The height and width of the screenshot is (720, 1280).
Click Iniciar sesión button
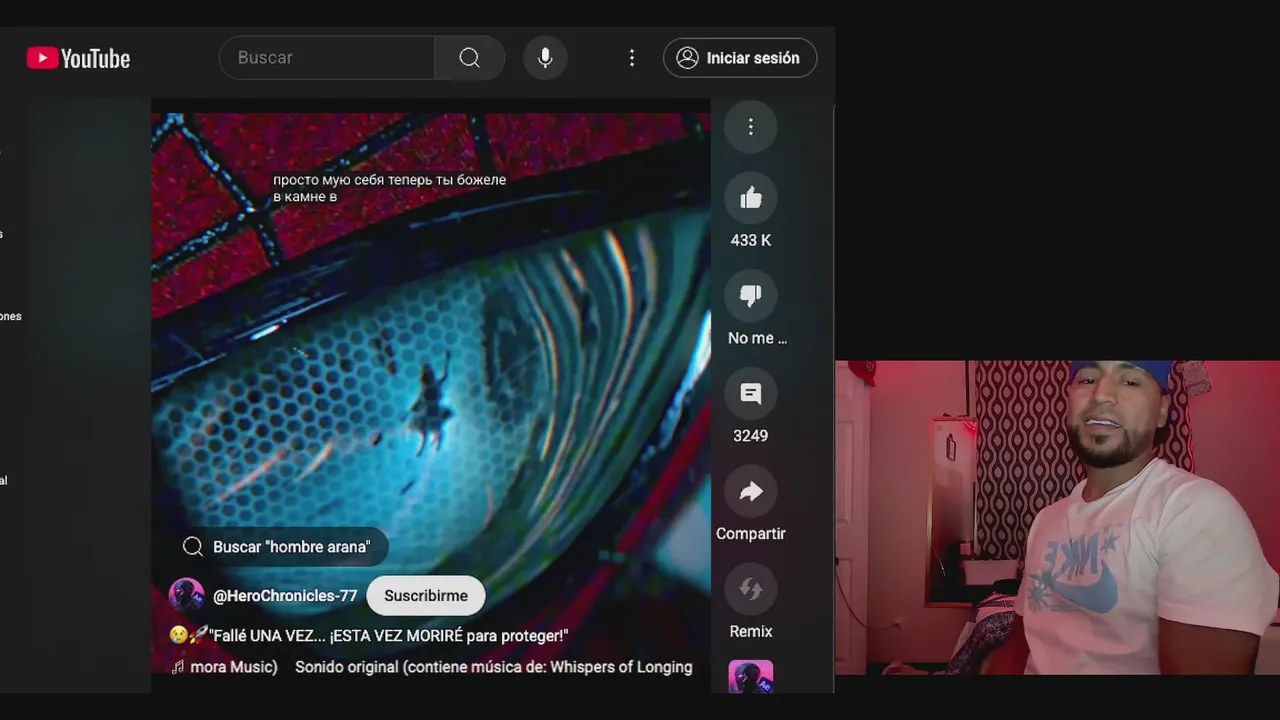point(740,58)
